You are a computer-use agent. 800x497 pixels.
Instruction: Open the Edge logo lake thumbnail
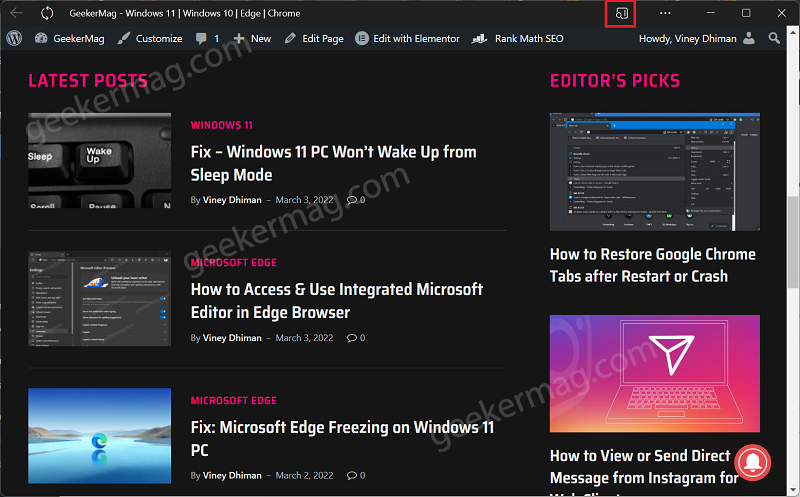coord(99,436)
